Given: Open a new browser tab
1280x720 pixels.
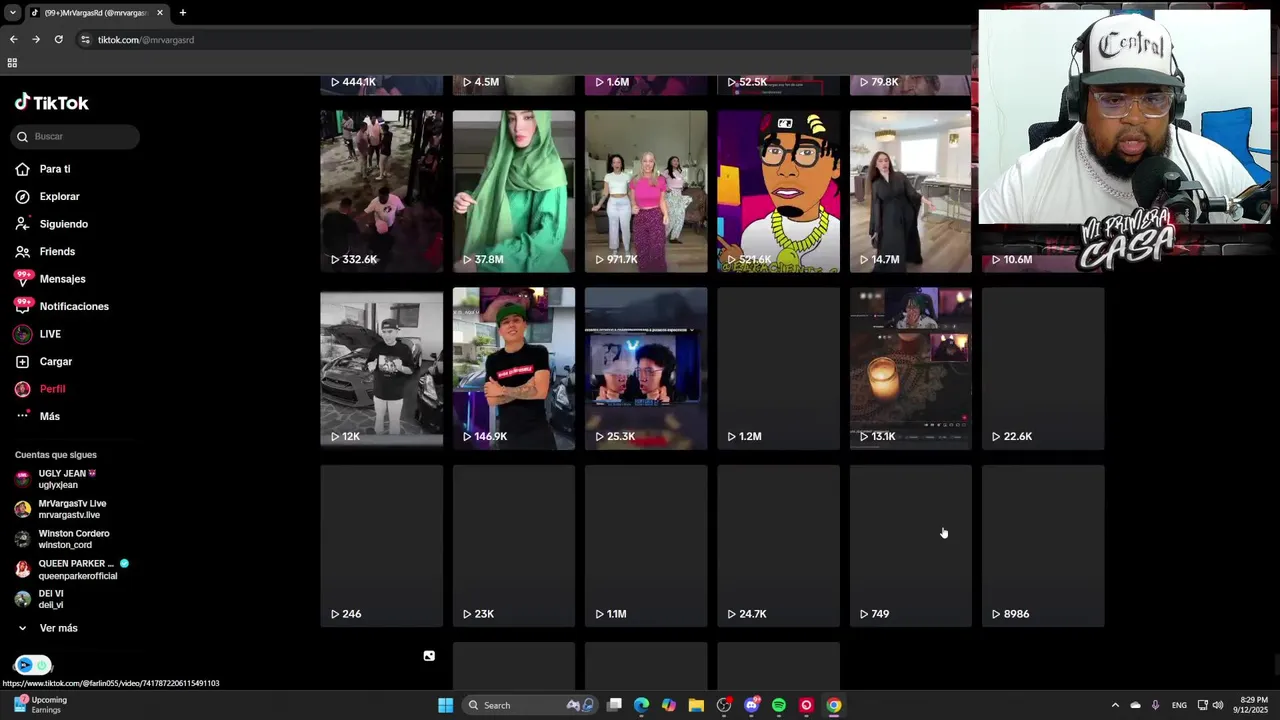Looking at the screenshot, I should [182, 13].
